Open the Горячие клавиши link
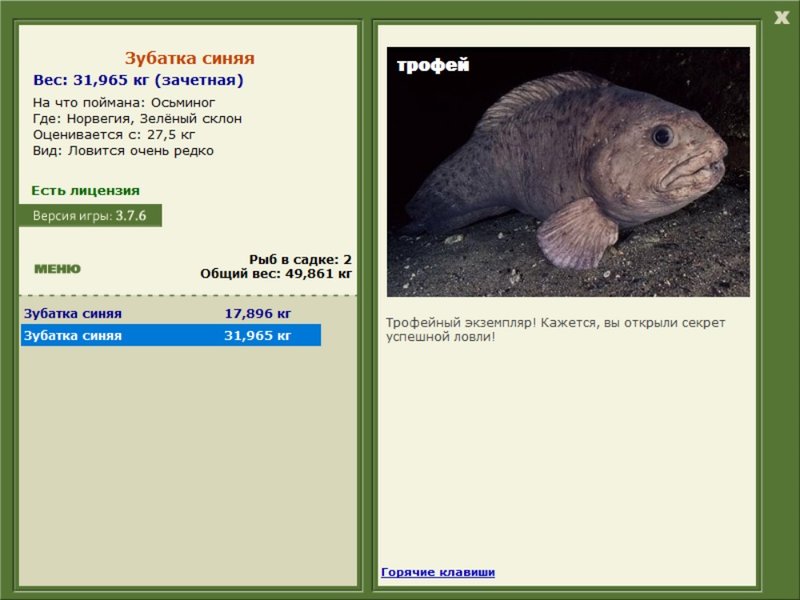Image resolution: width=800 pixels, height=600 pixels. [x=438, y=572]
